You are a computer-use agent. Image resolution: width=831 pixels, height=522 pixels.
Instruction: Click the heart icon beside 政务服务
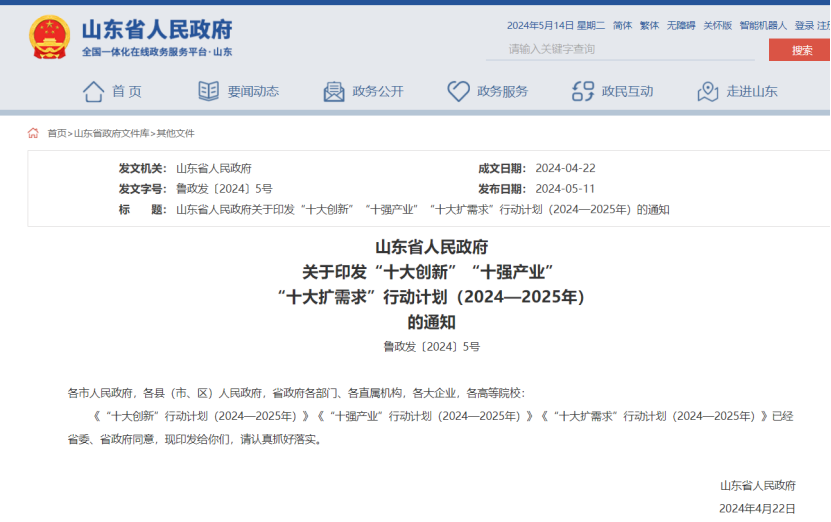point(458,92)
